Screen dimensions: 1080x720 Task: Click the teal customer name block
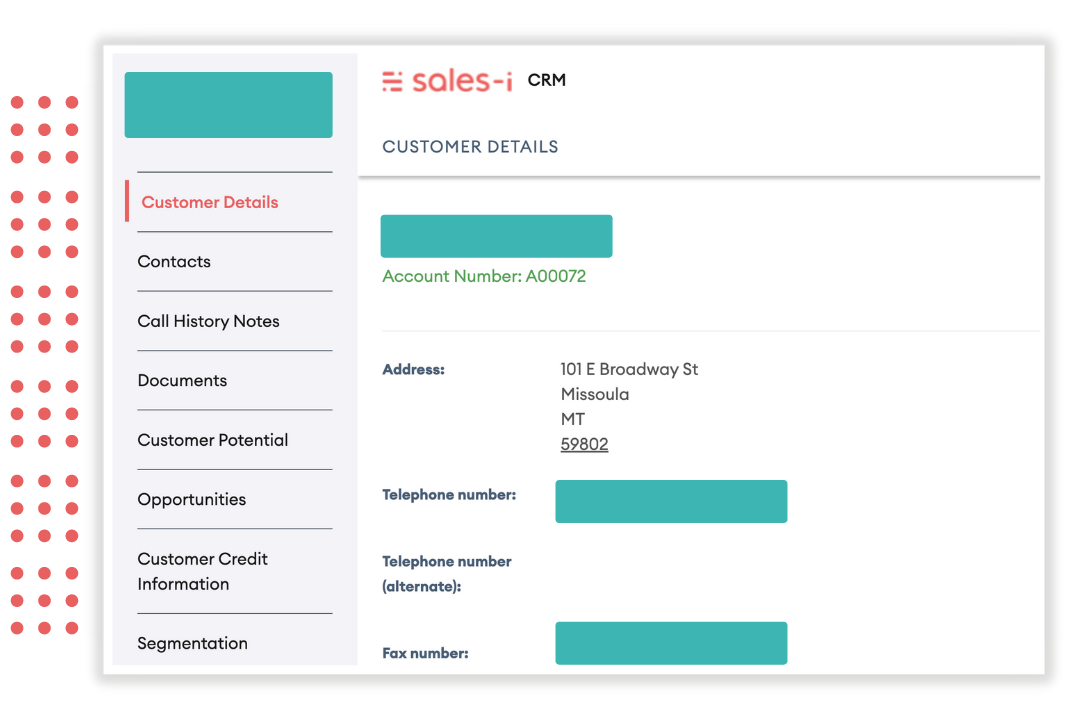coord(496,236)
